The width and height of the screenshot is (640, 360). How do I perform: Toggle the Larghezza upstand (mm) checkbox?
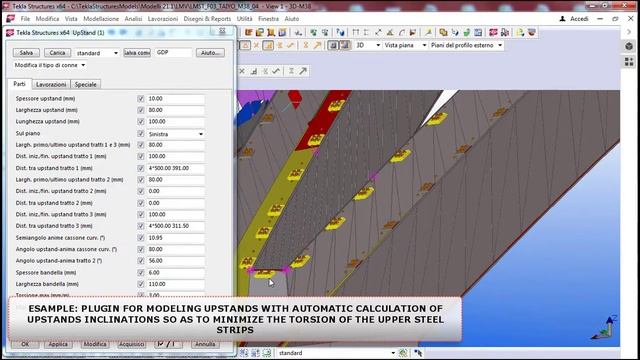[x=141, y=110]
